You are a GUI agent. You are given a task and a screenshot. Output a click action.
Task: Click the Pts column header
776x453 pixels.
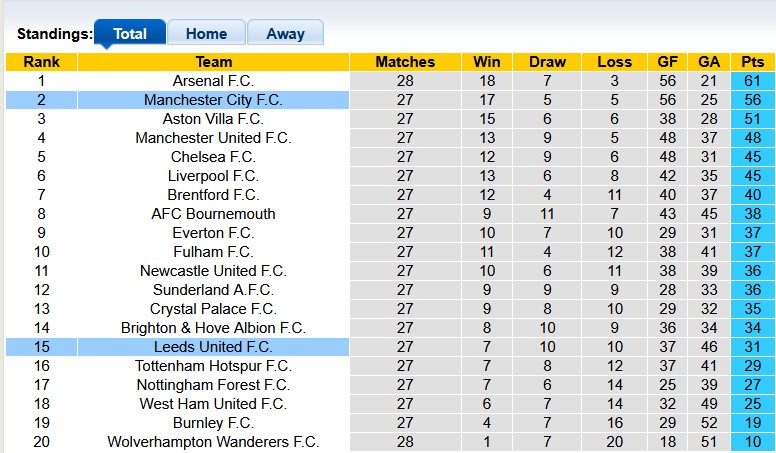tap(753, 62)
